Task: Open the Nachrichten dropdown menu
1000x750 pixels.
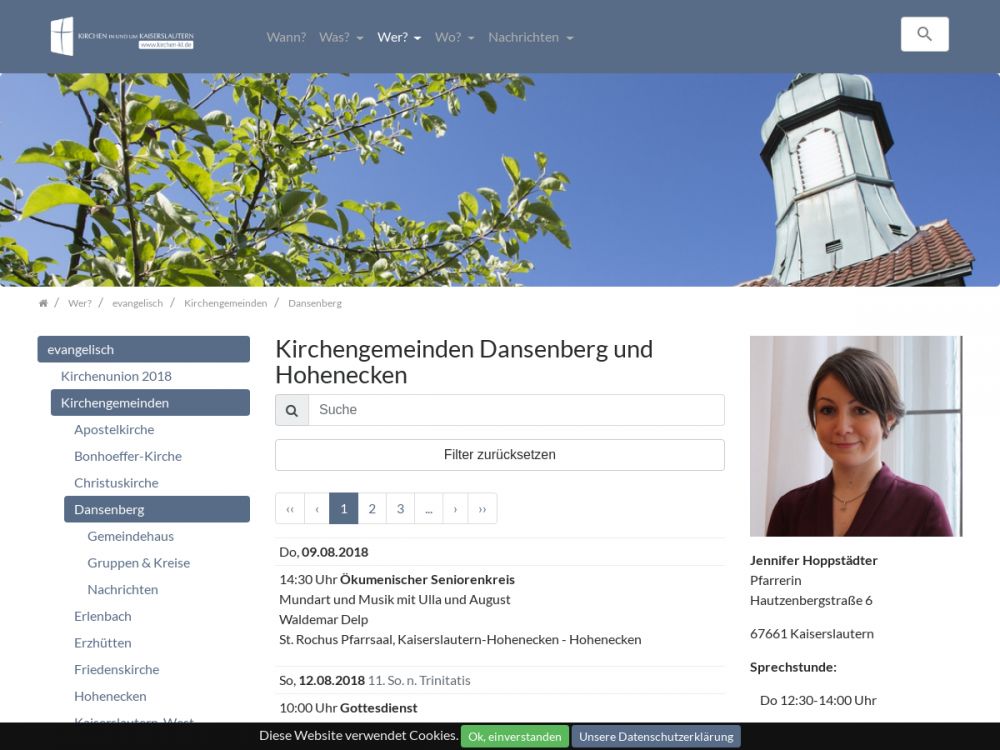Action: click(x=530, y=37)
